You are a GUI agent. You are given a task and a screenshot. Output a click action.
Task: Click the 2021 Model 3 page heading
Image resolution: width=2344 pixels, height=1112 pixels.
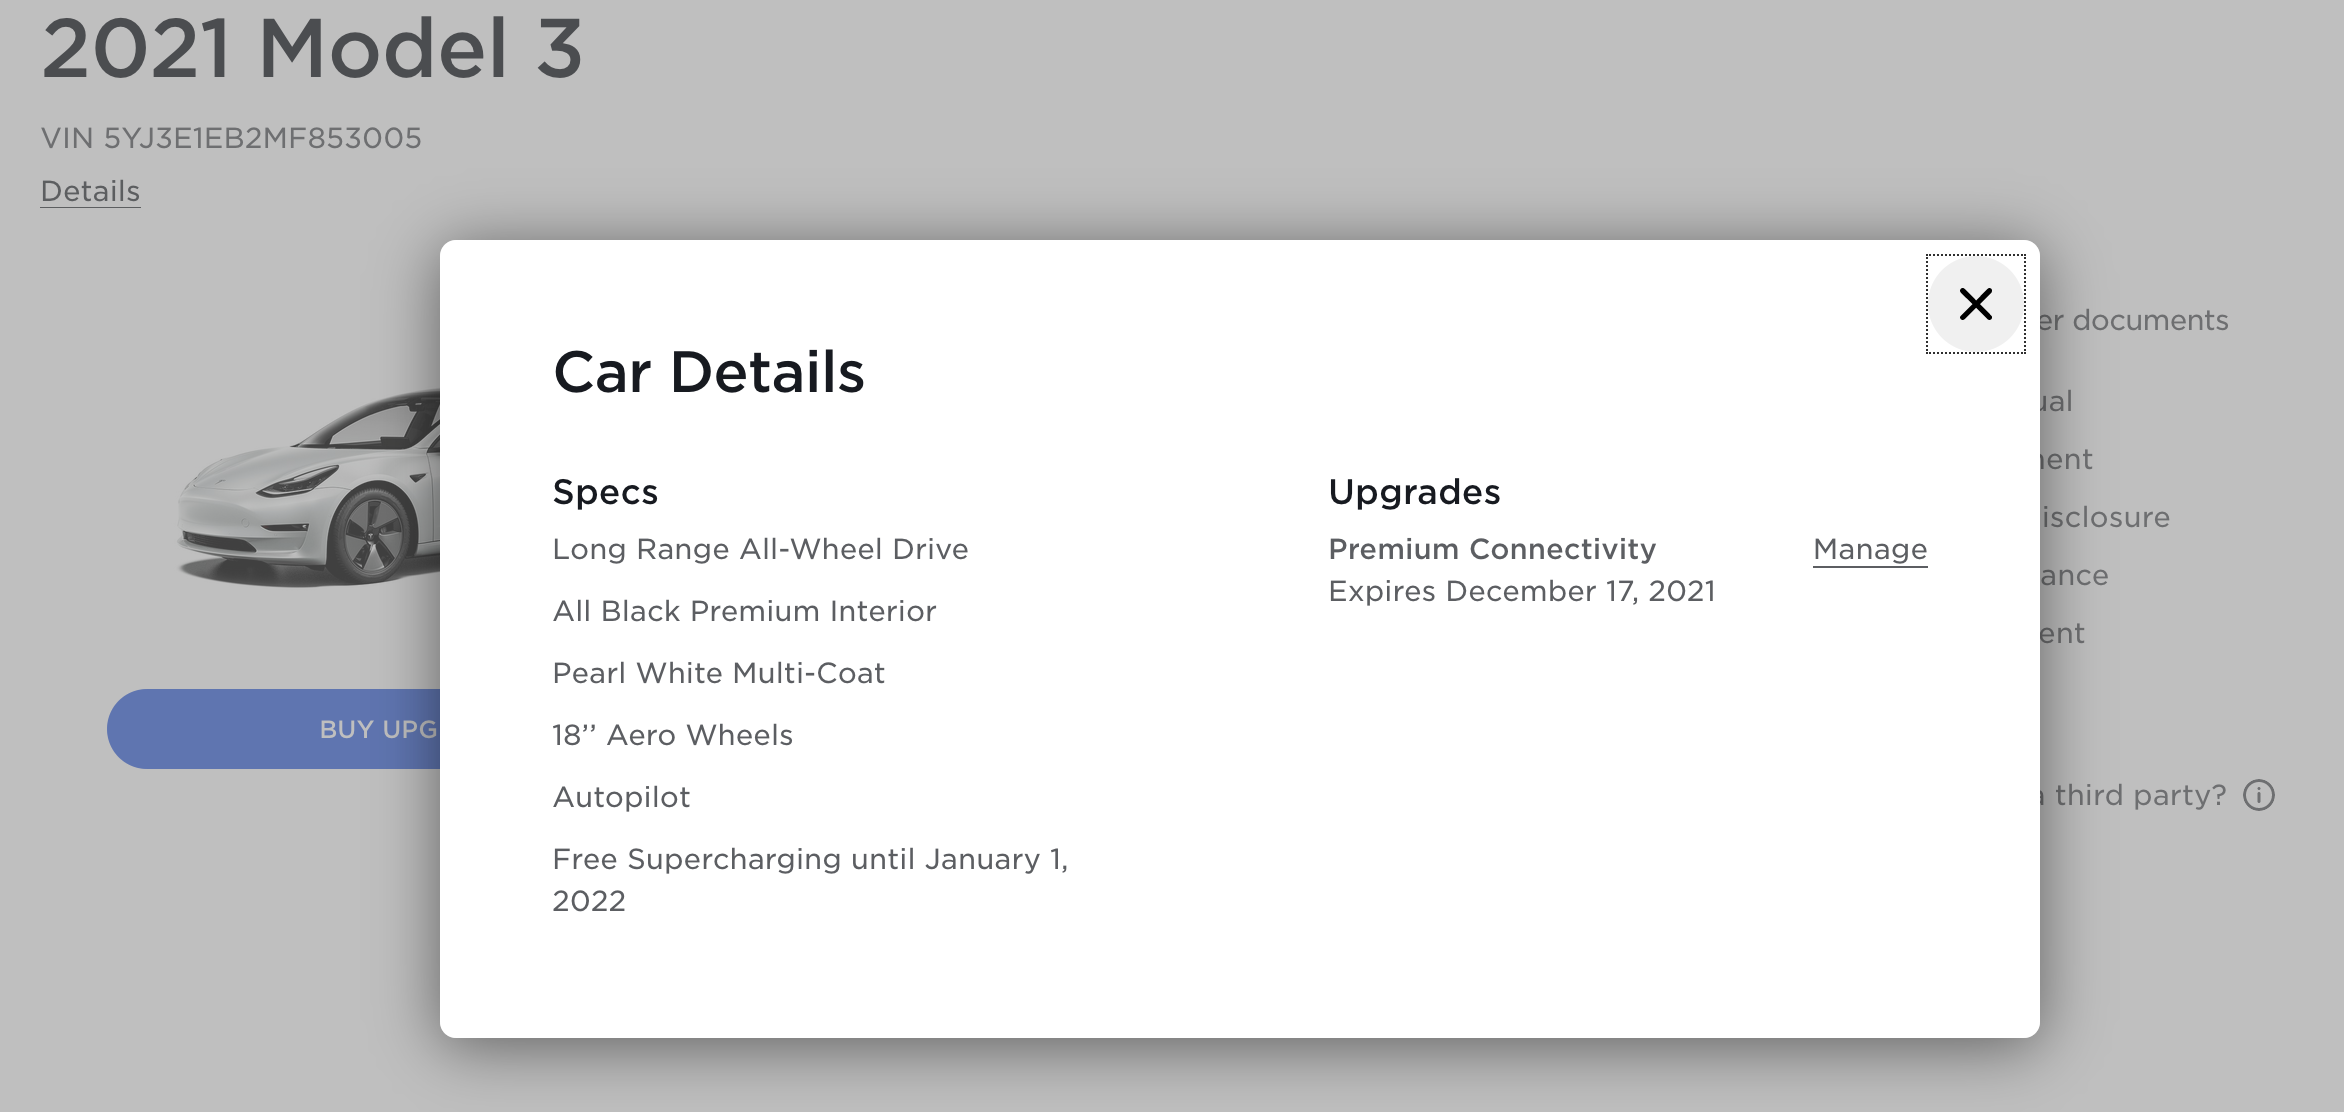[x=311, y=48]
